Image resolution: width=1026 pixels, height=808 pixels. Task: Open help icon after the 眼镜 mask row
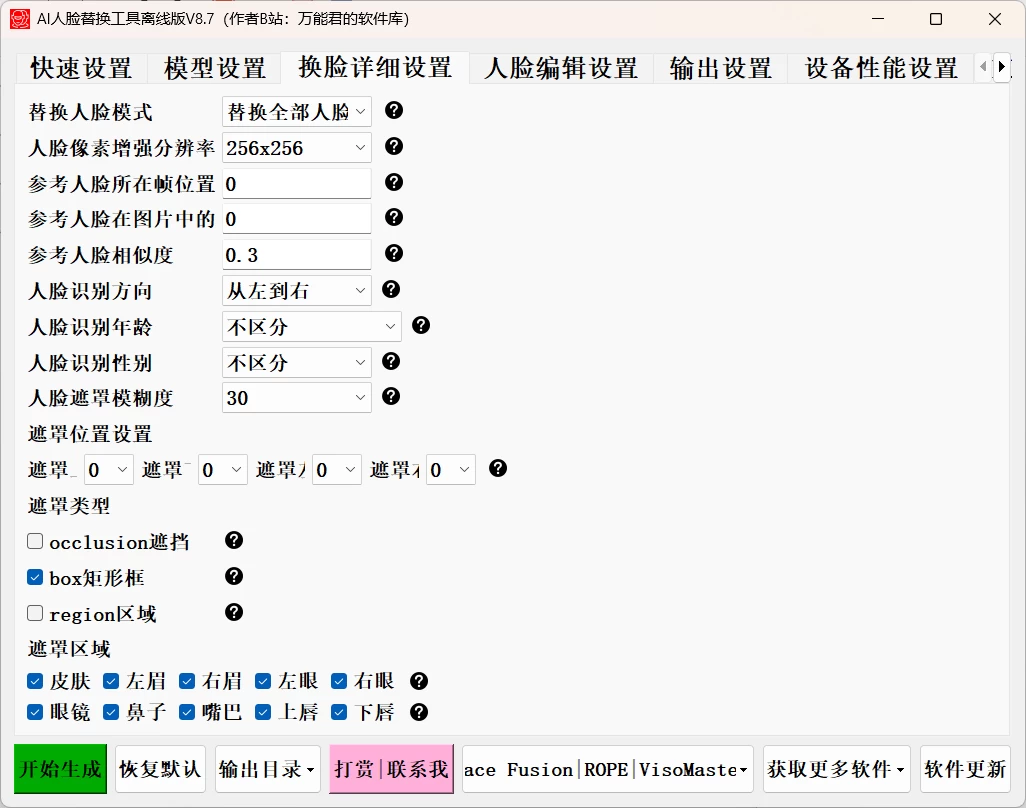(x=418, y=712)
